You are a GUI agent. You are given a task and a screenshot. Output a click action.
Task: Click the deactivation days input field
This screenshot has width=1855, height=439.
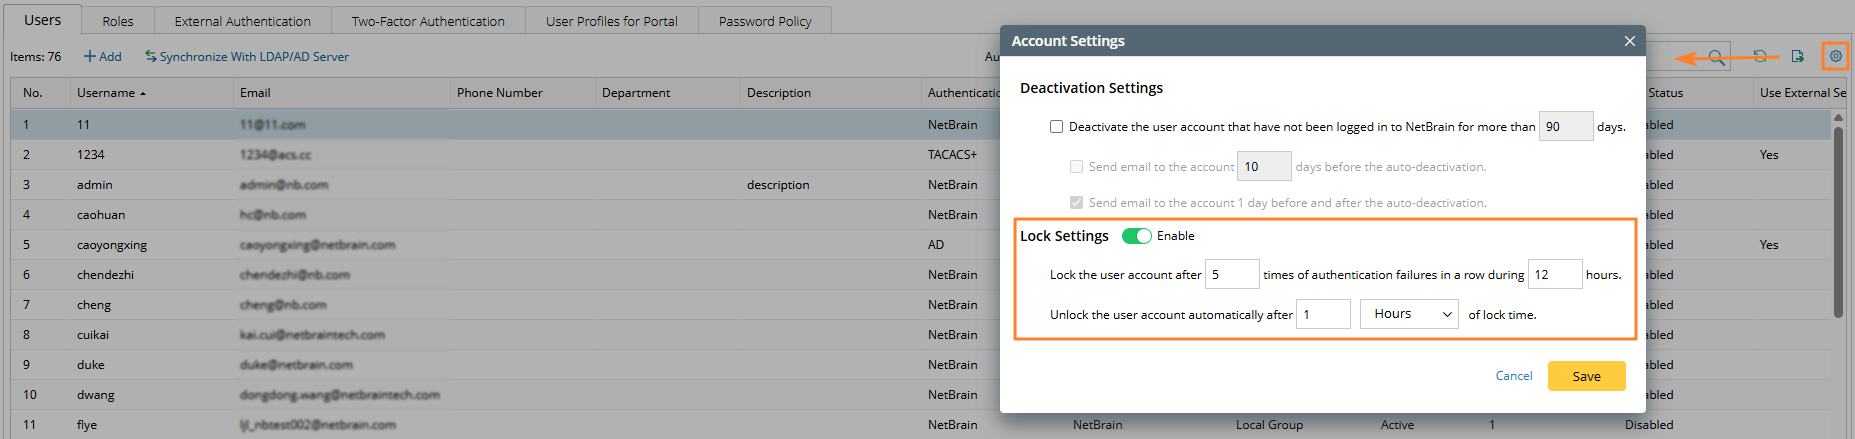[1565, 127]
